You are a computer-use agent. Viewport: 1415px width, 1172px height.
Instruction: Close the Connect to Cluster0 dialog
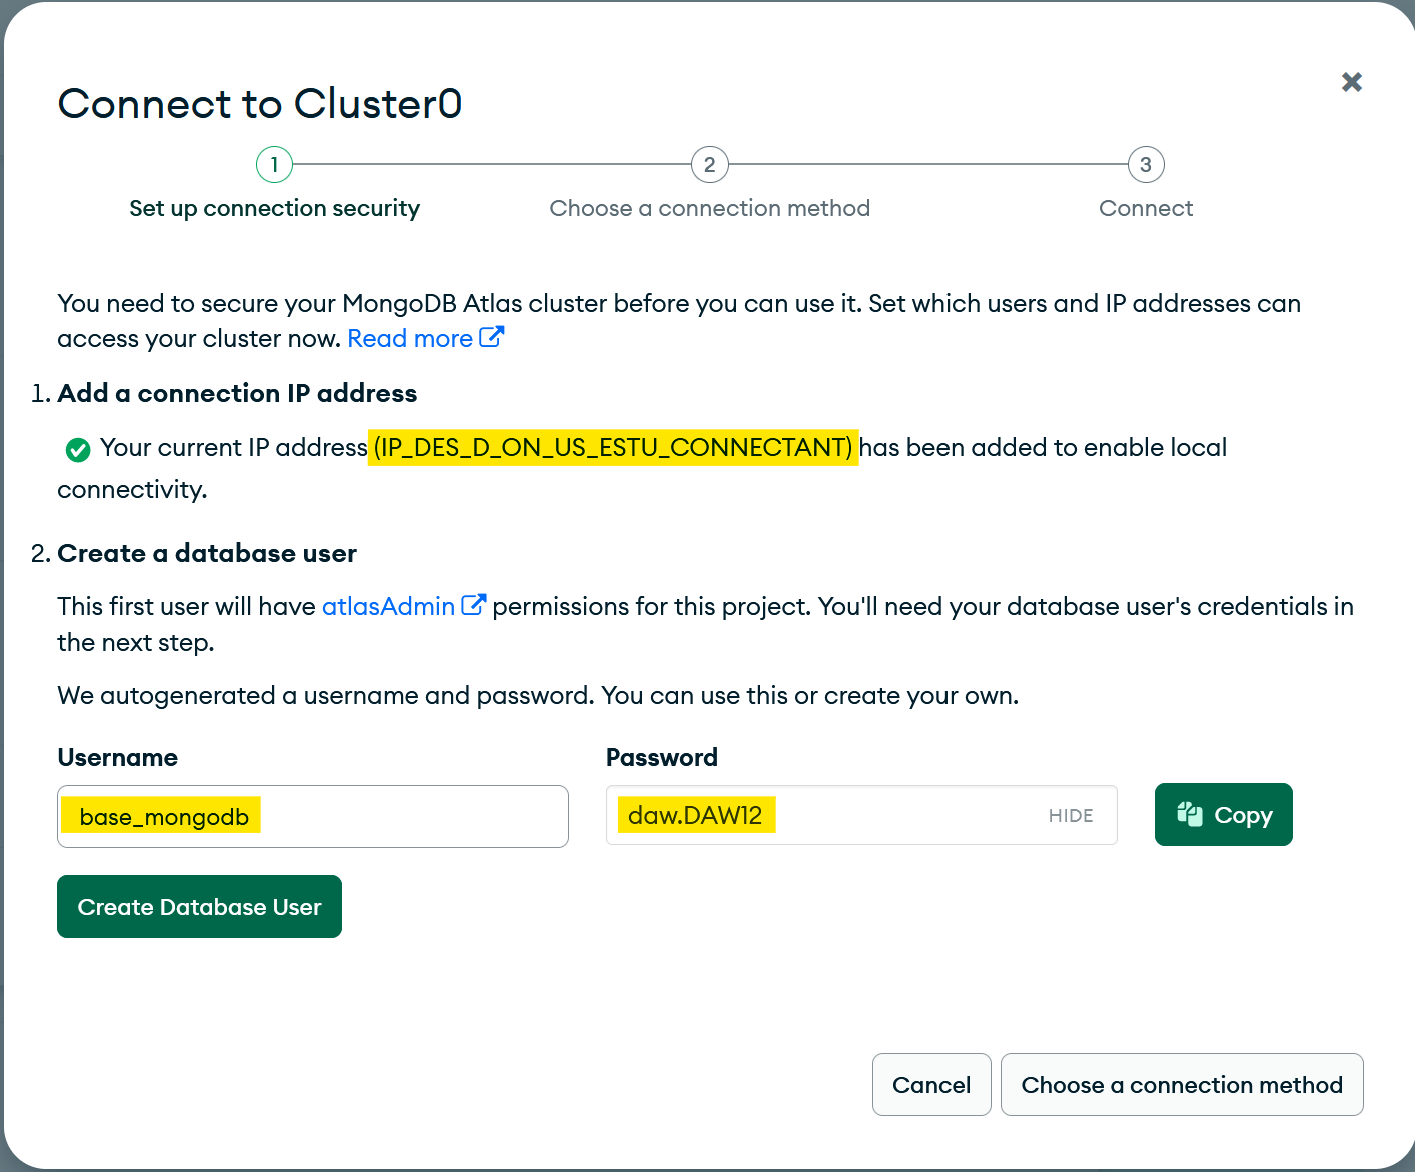click(1351, 82)
